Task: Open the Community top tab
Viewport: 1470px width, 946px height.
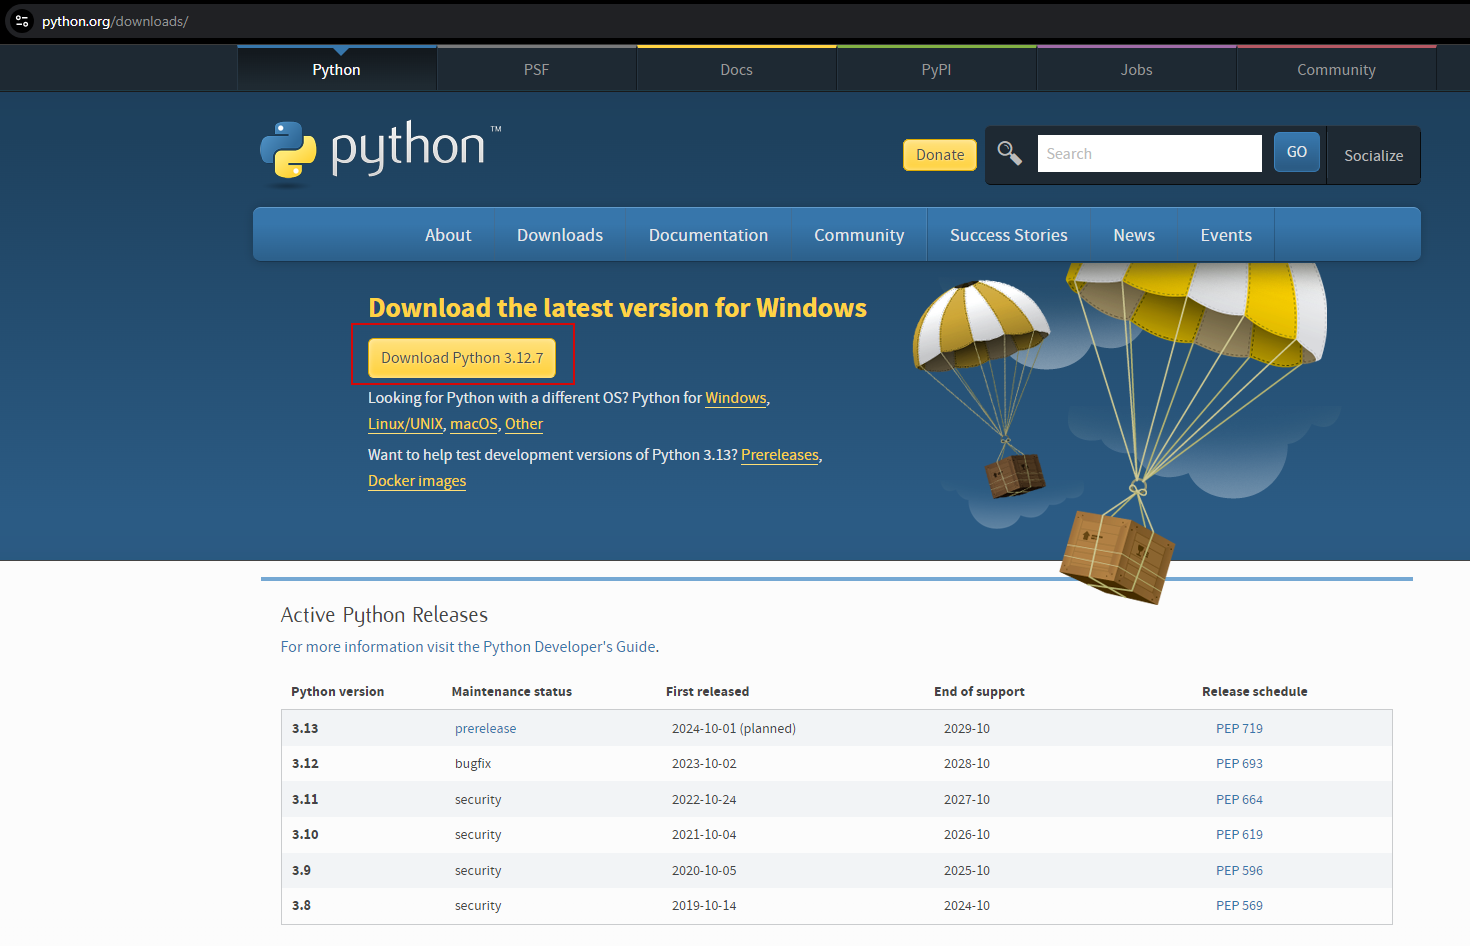Action: tap(1336, 69)
